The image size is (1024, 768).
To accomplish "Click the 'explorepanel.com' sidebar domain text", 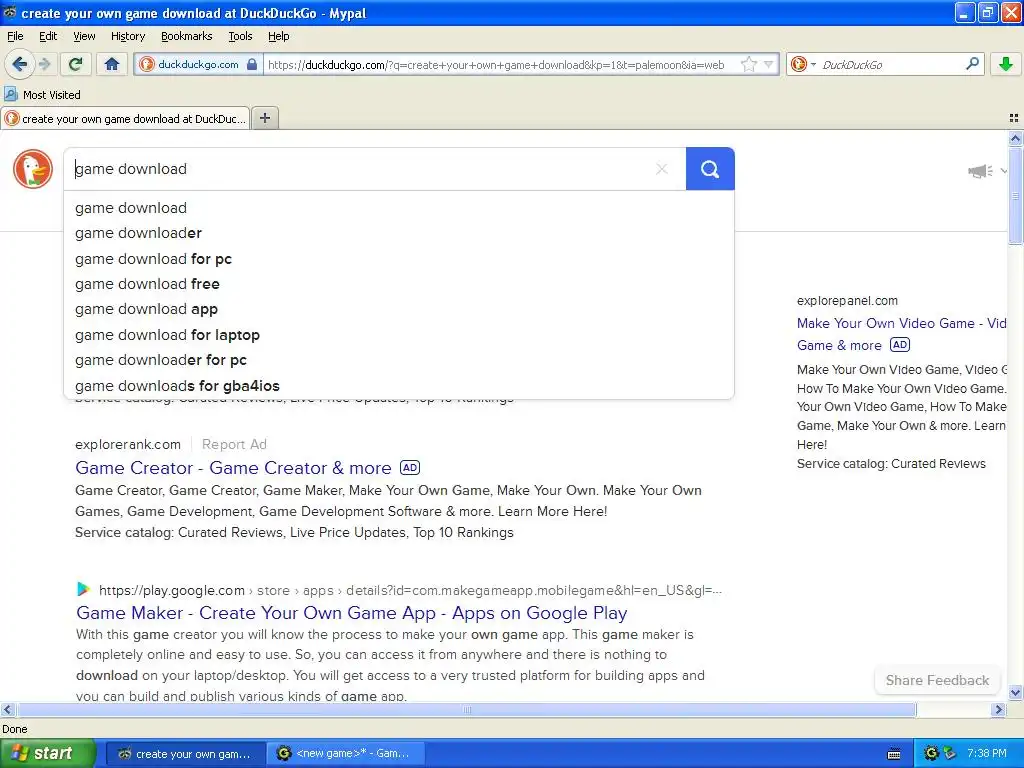I will tap(847, 300).
